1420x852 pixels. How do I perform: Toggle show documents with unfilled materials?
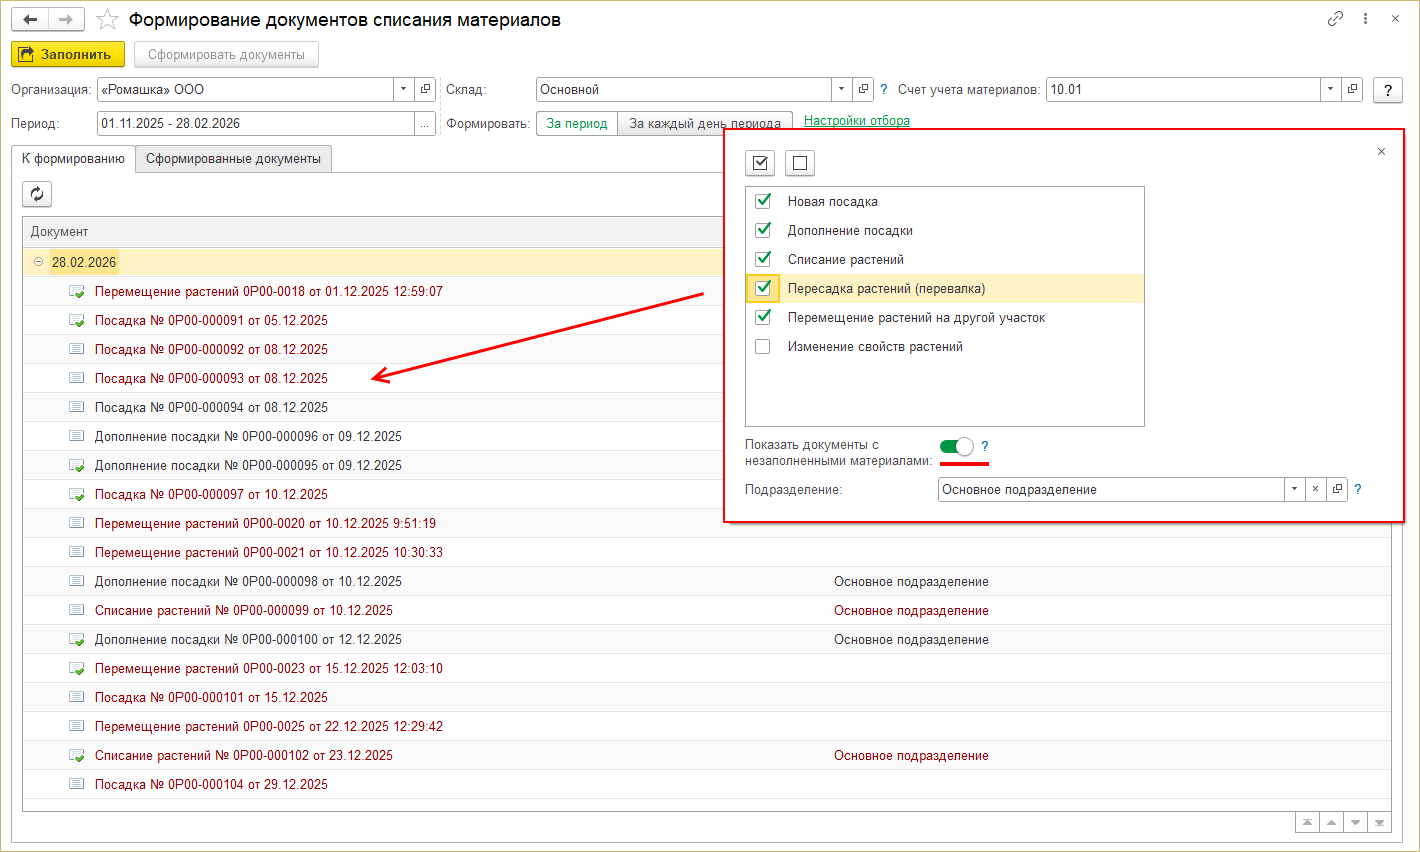[x=956, y=446]
